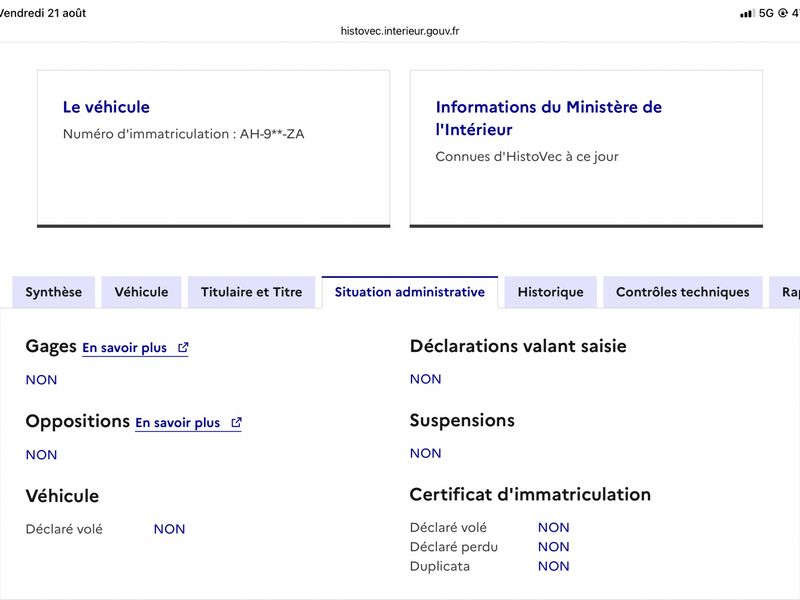Screen dimensions: 800x600
Task: Click the 'Le véhicule' heading
Action: point(106,107)
